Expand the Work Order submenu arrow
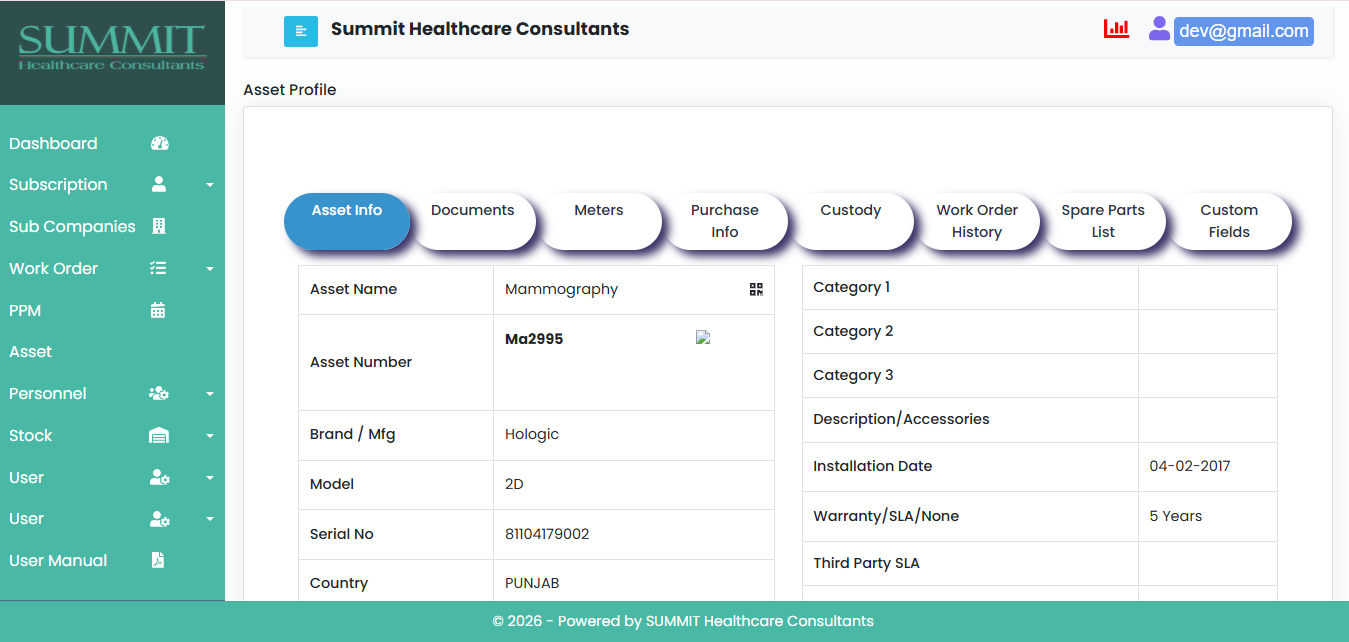1349x642 pixels. point(210,269)
